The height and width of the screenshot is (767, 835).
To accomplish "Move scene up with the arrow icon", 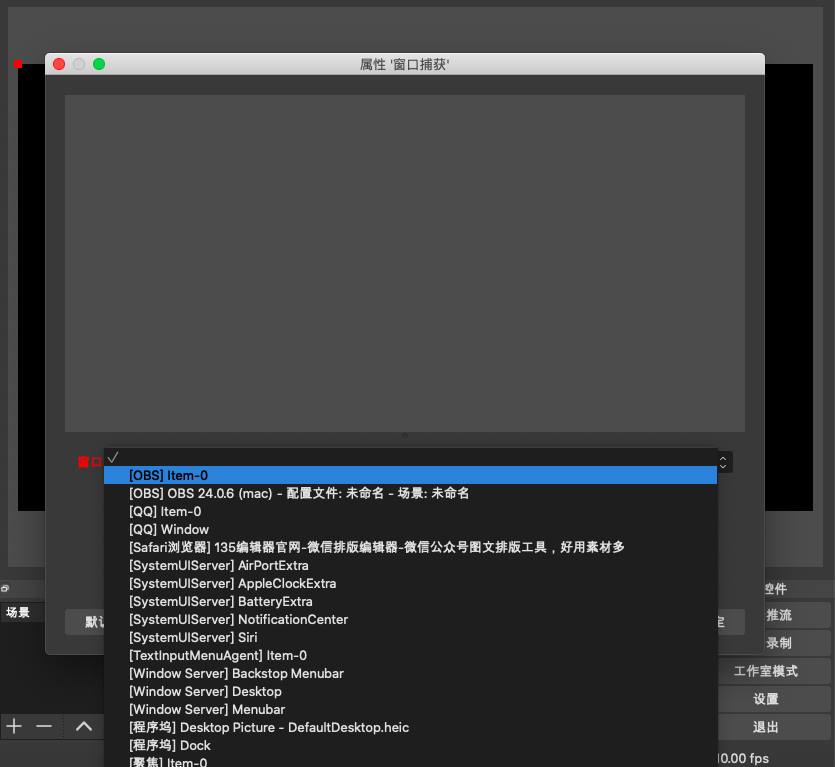I will 84,726.
